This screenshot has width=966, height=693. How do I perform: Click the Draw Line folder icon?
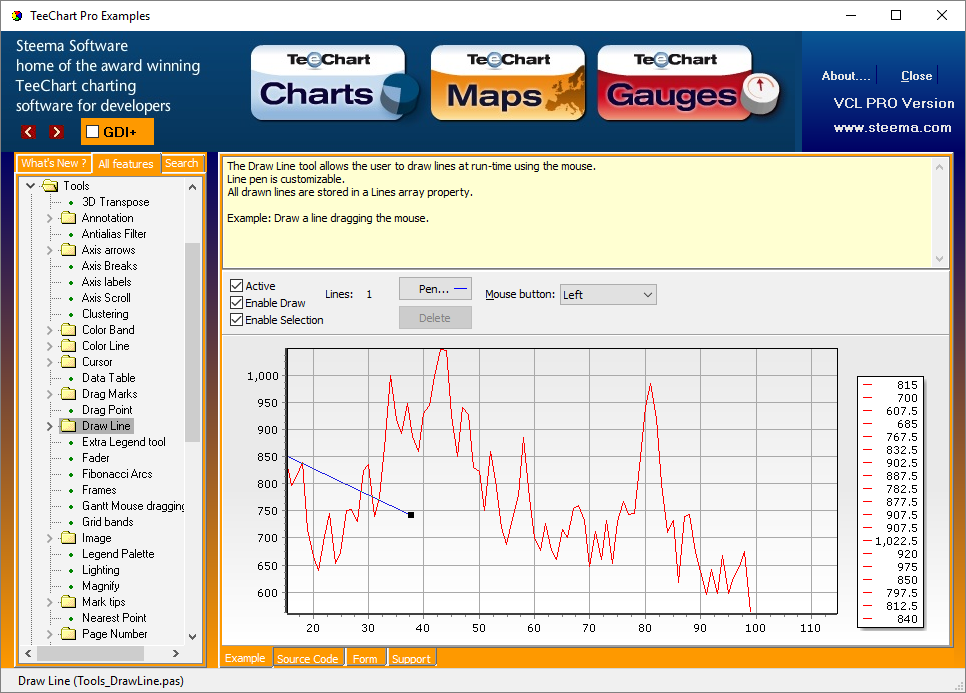tap(68, 426)
